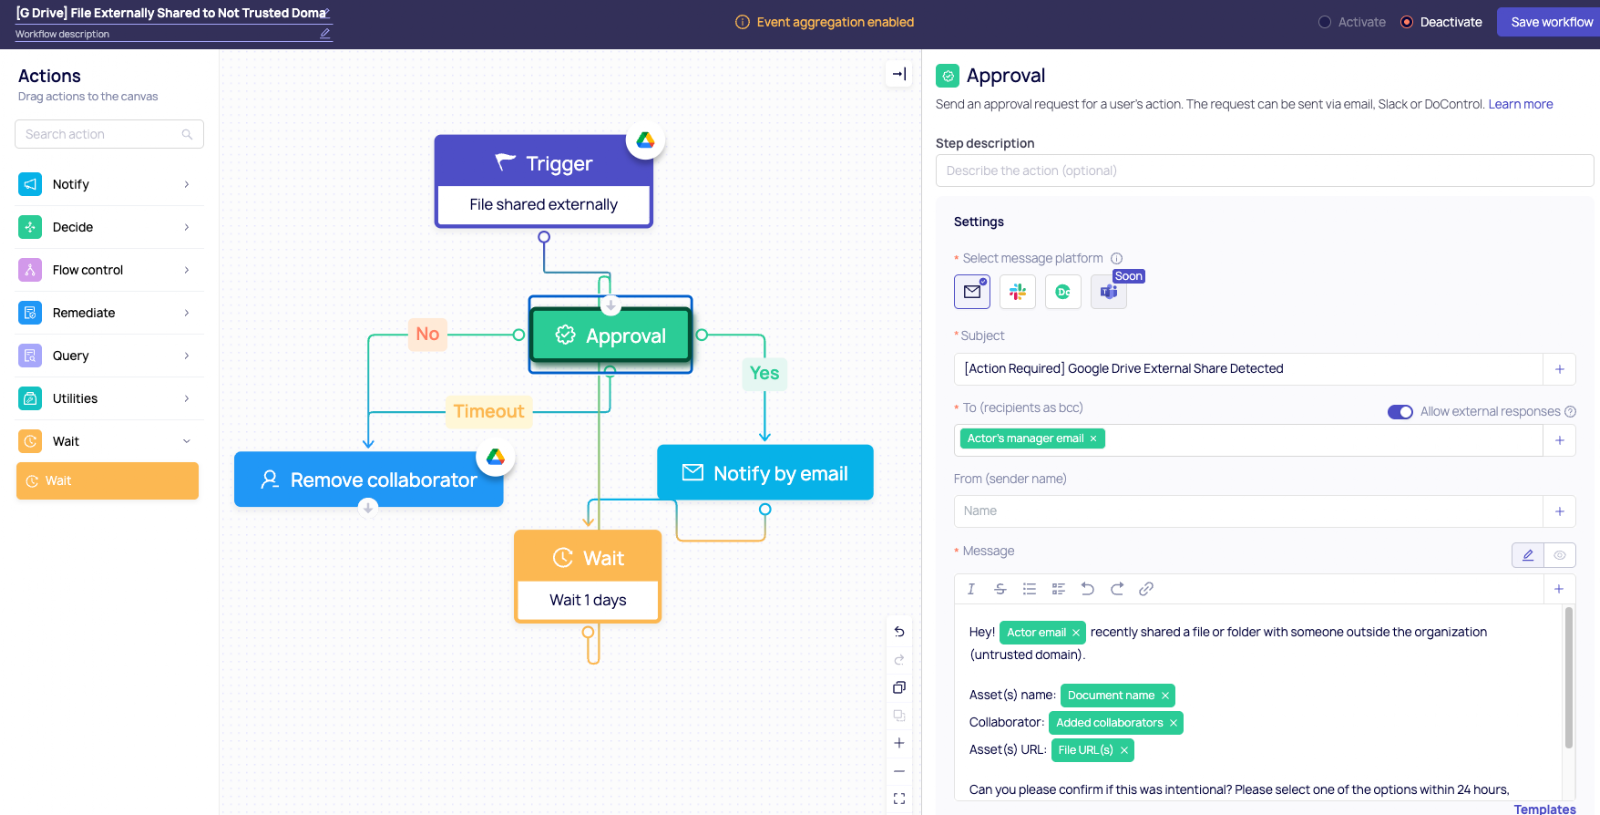Add variable to the message body

(x=1558, y=589)
